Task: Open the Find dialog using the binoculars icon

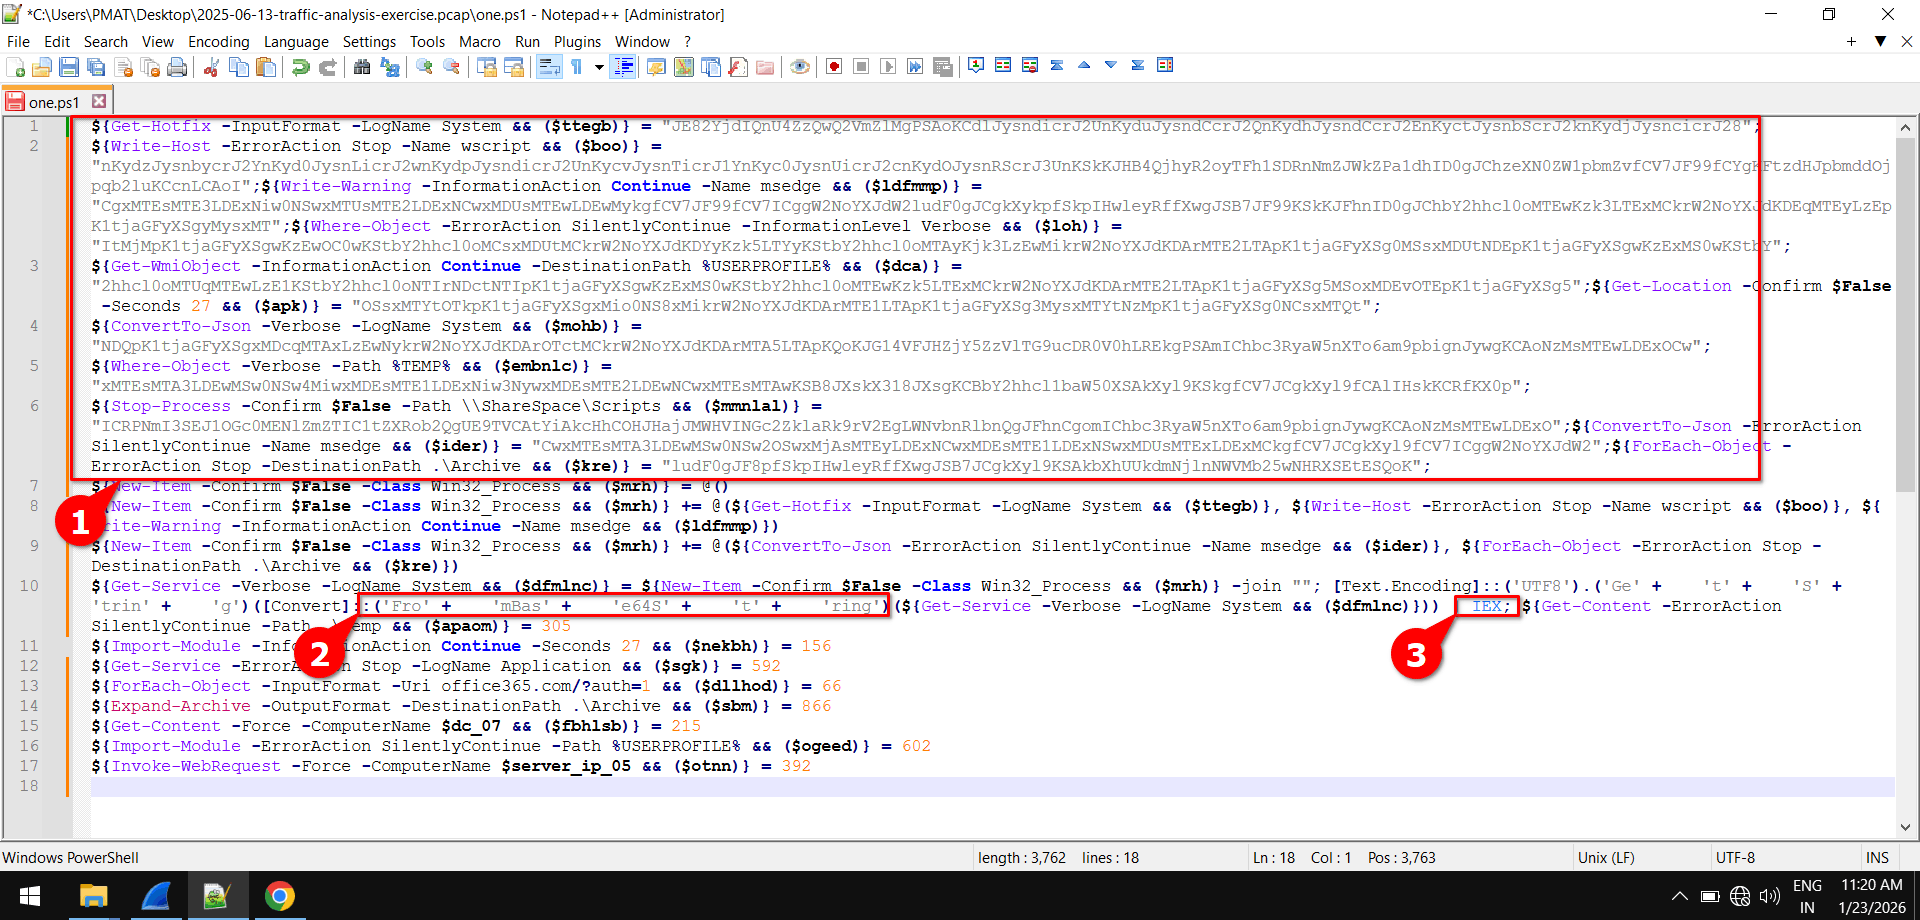Action: (x=361, y=66)
